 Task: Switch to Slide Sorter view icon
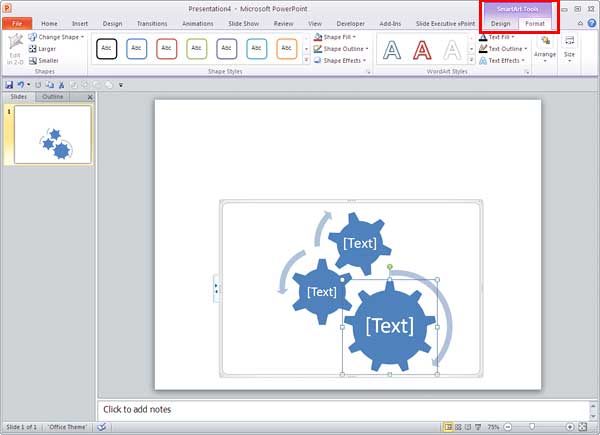tap(458, 427)
